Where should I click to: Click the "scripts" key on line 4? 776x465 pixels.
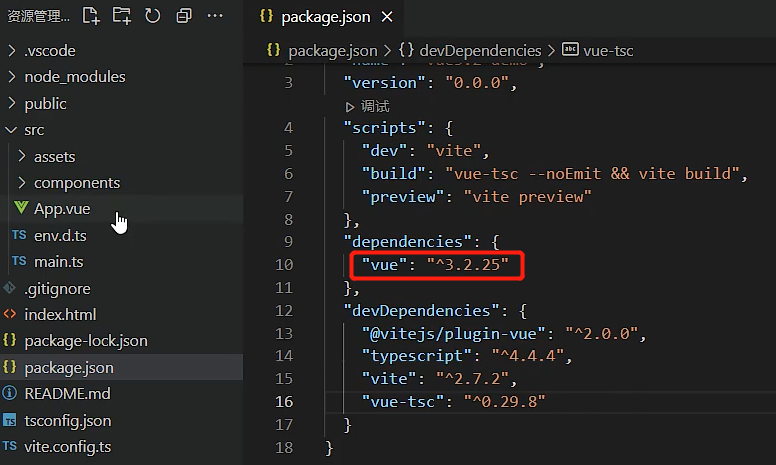[x=385, y=128]
